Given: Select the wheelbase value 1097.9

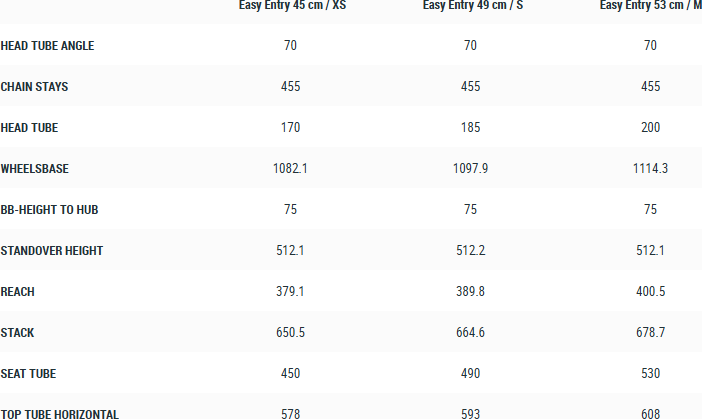Looking at the screenshot, I should (x=470, y=169).
